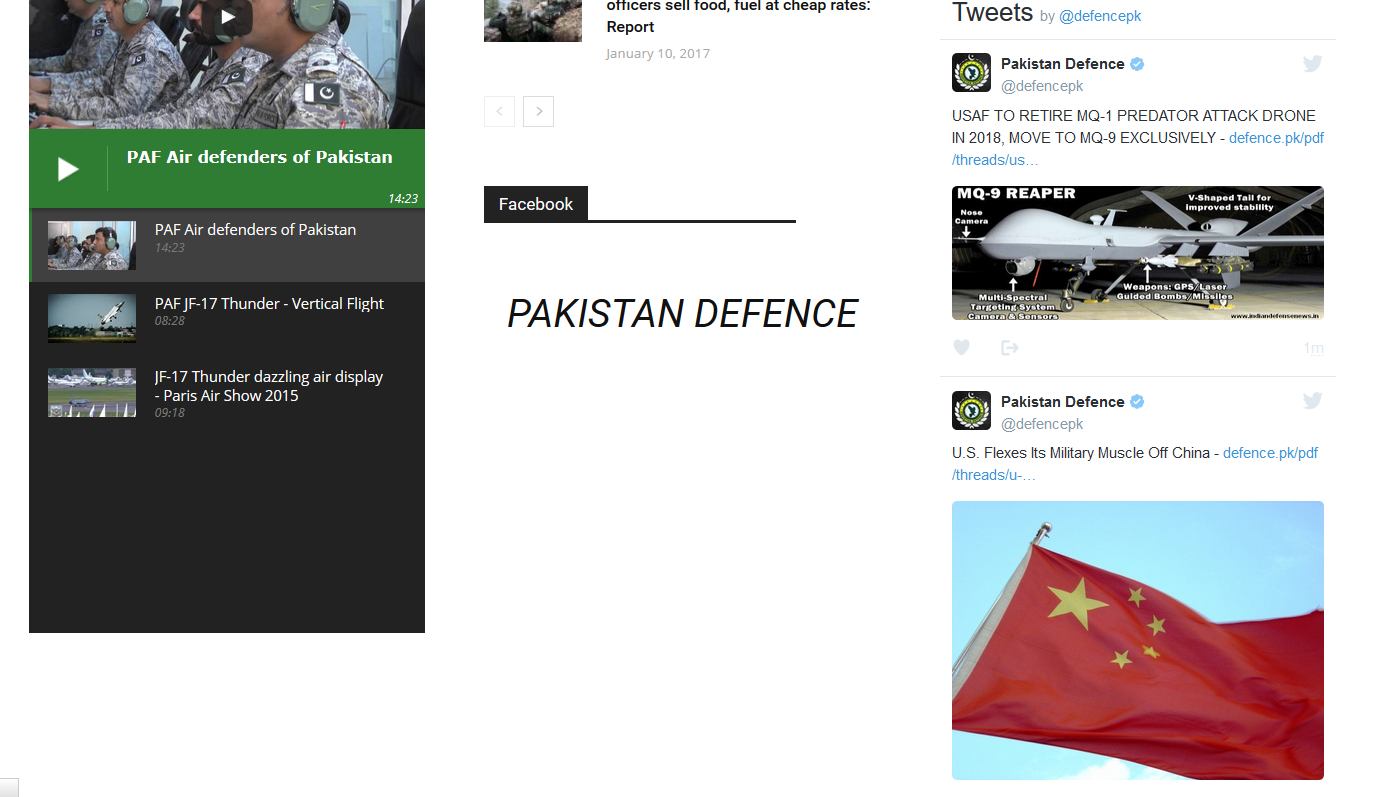This screenshot has height=797, width=1388.
Task: Click verified badge on MQ-1 Predator tweet
Action: [x=1137, y=64]
